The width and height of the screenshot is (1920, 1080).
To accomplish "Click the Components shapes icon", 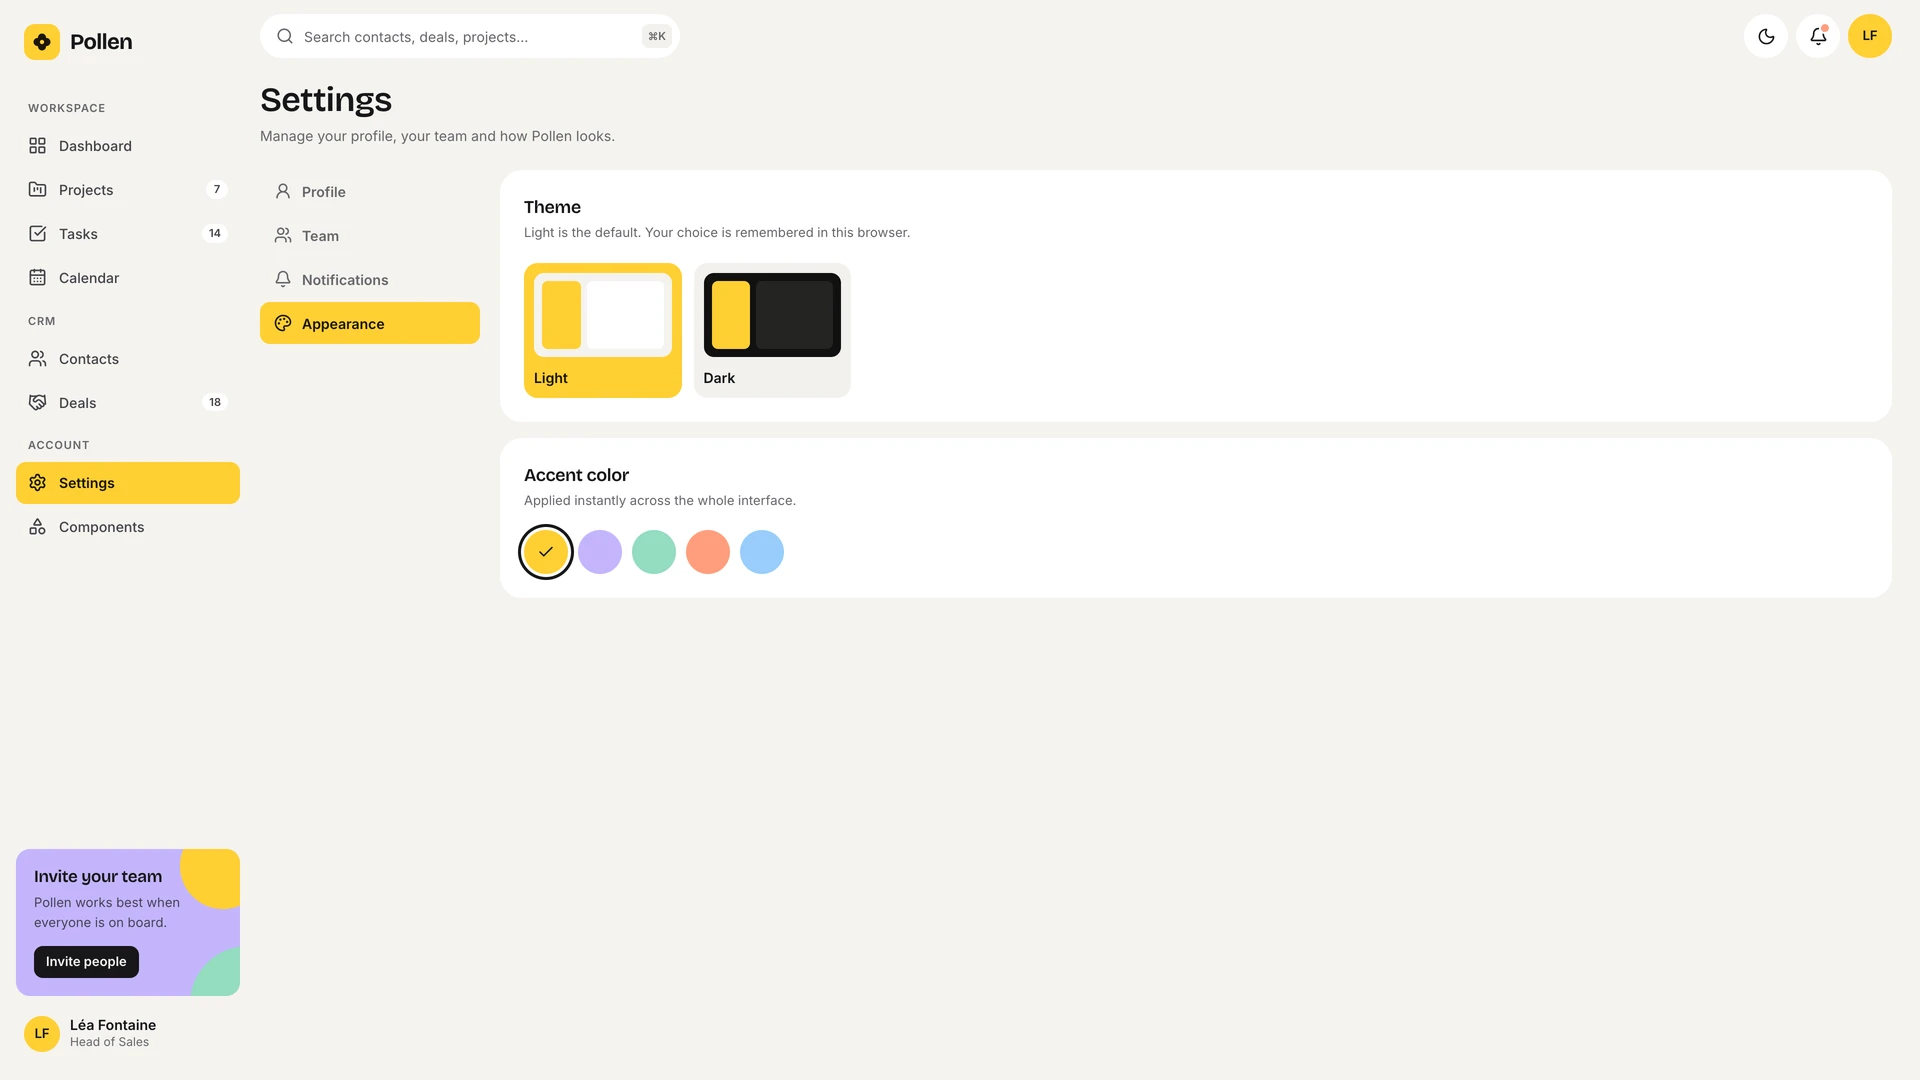I will [37, 527].
